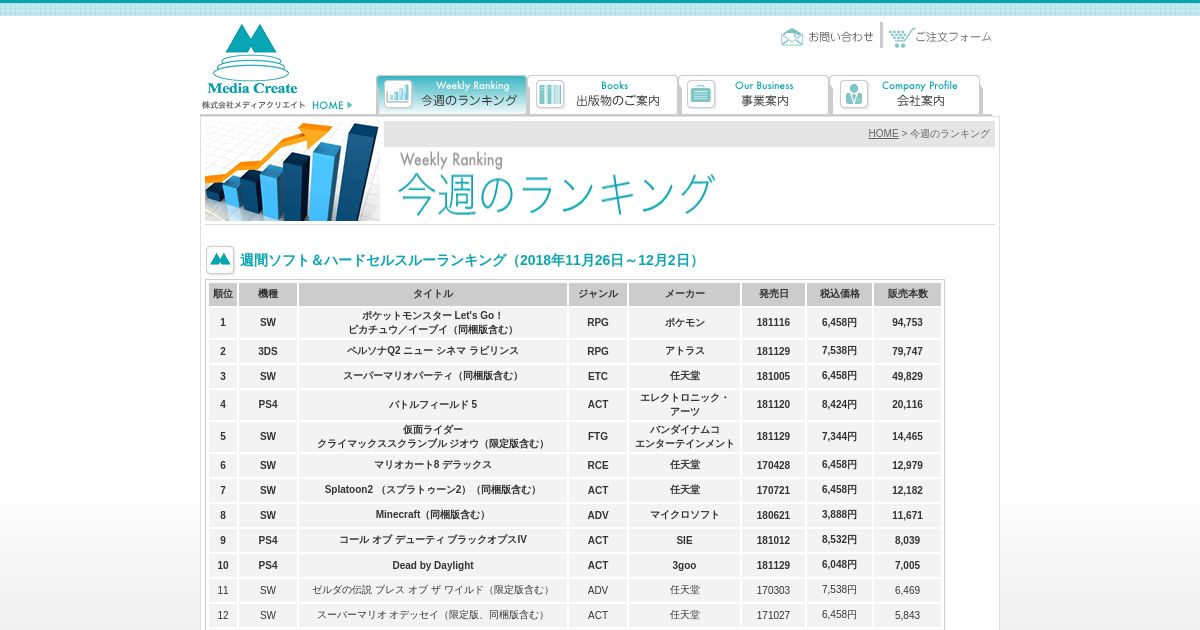Click the icon beside weekly ranking heading
The width and height of the screenshot is (1200, 630).
[220, 260]
